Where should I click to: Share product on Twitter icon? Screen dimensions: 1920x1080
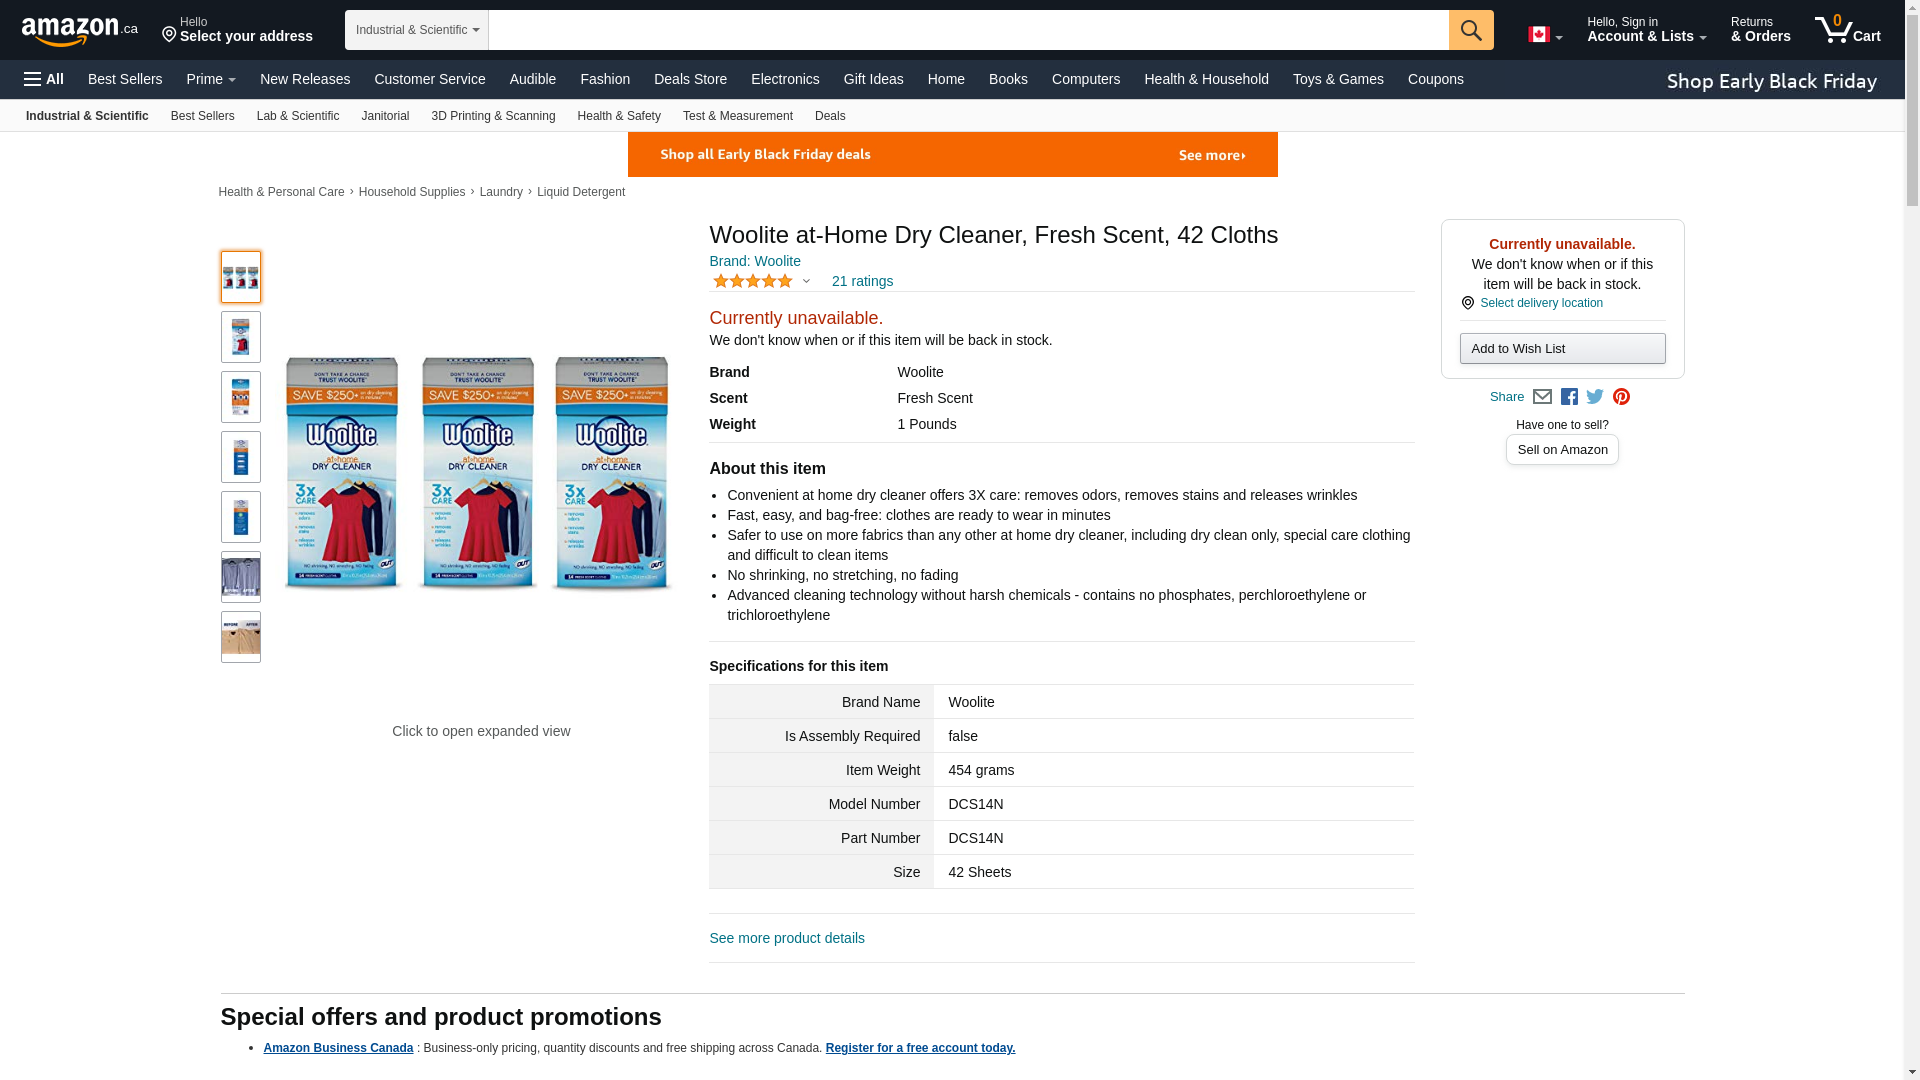(1595, 397)
